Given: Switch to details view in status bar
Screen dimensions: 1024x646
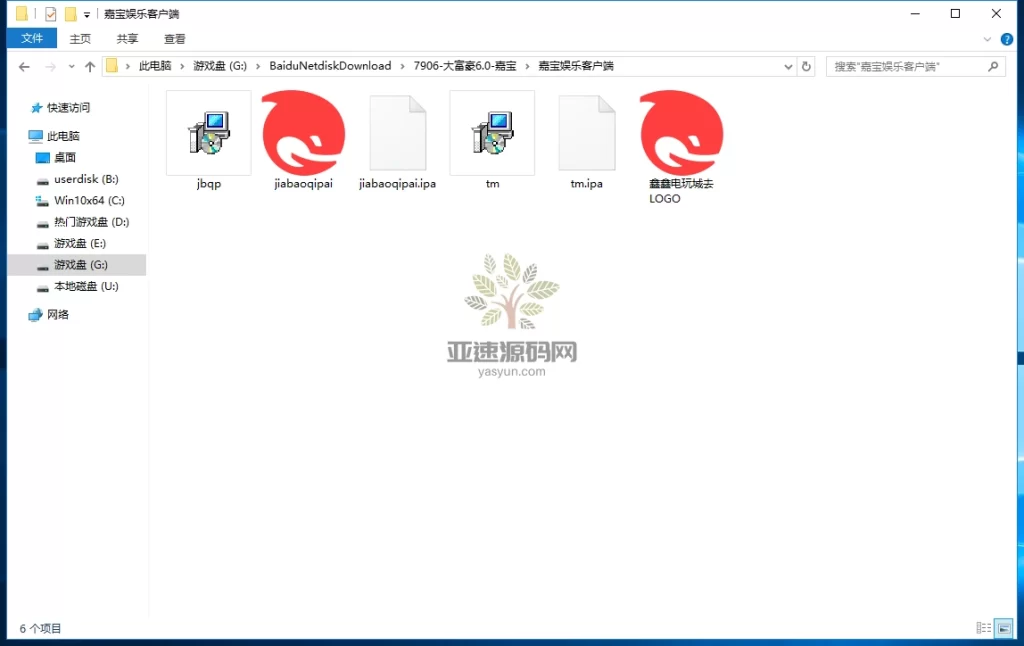Looking at the screenshot, I should point(985,628).
